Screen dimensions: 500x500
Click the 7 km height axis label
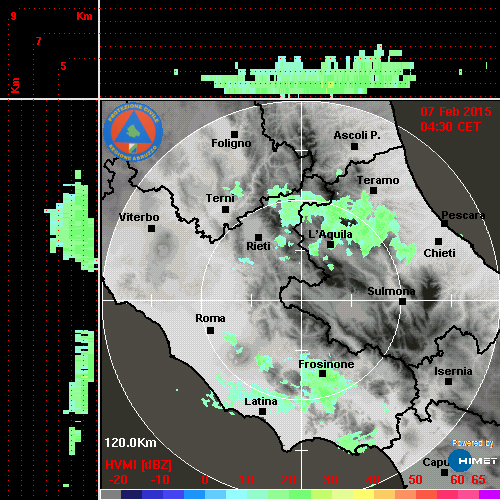[x=39, y=41]
